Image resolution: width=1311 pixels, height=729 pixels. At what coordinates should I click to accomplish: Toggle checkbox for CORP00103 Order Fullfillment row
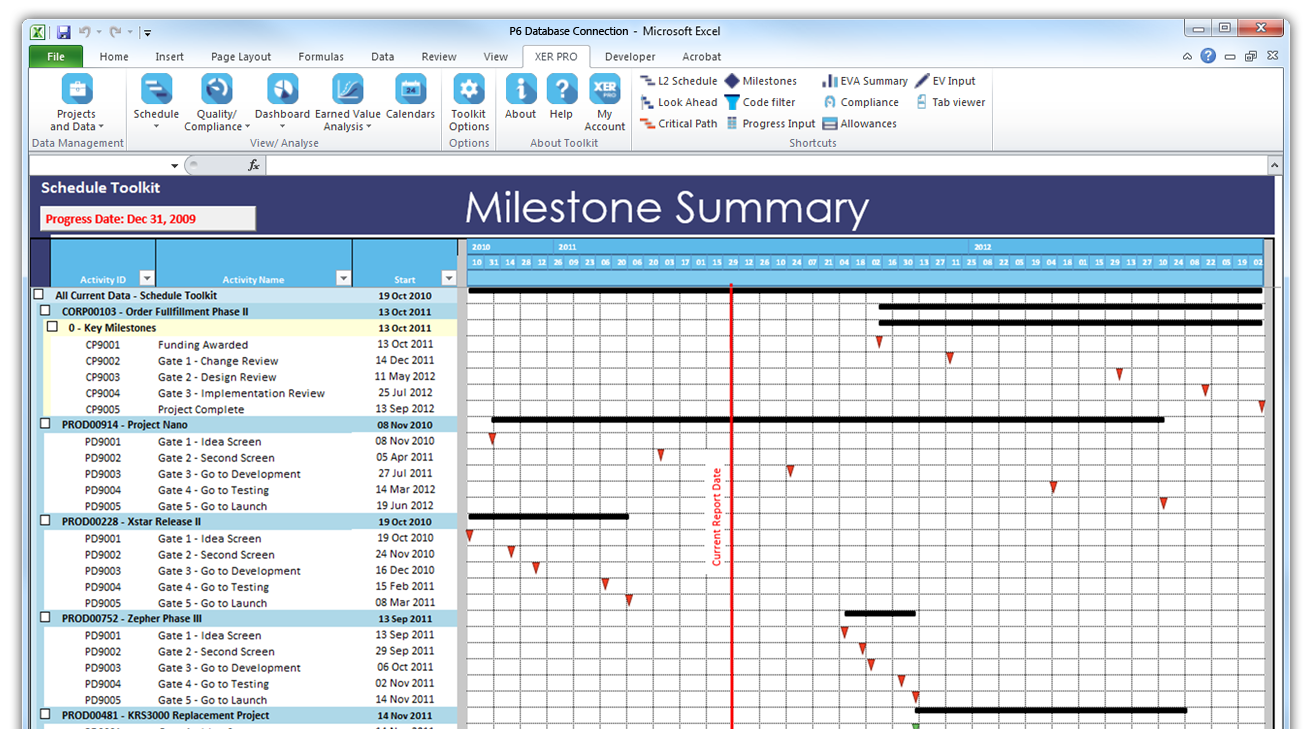[45, 311]
